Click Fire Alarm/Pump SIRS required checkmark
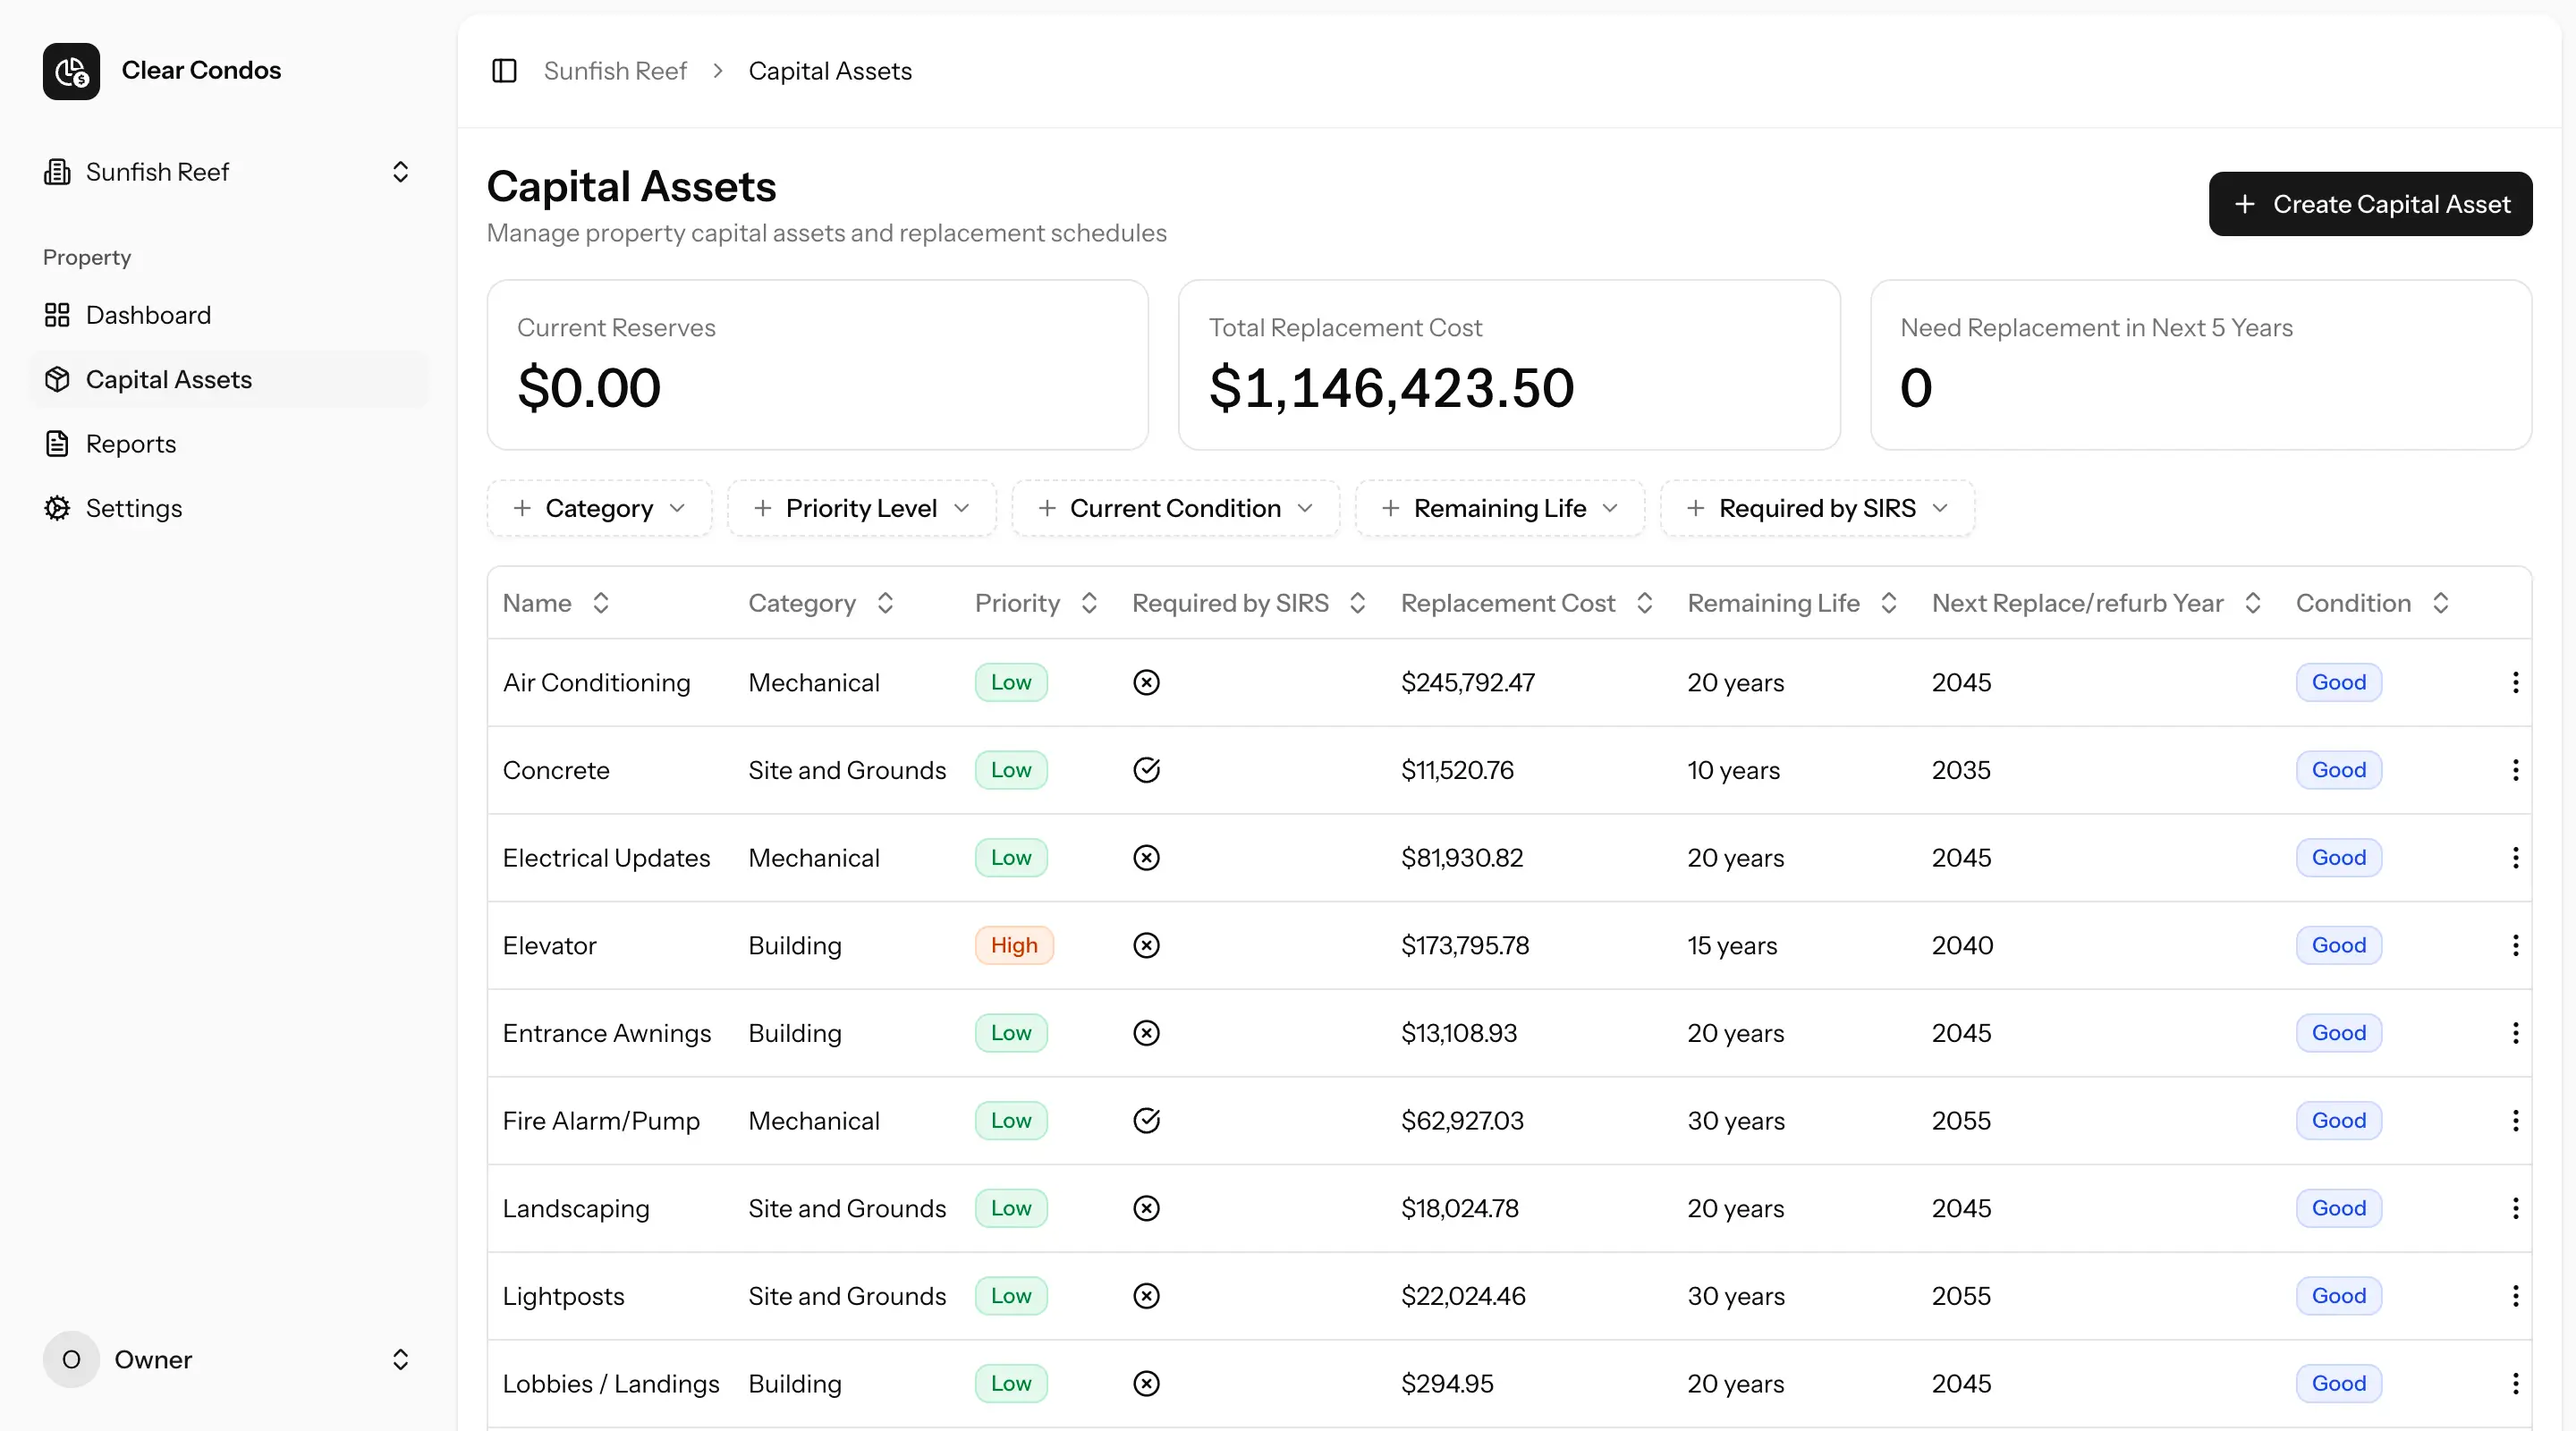The width and height of the screenshot is (2576, 1431). coord(1146,1120)
